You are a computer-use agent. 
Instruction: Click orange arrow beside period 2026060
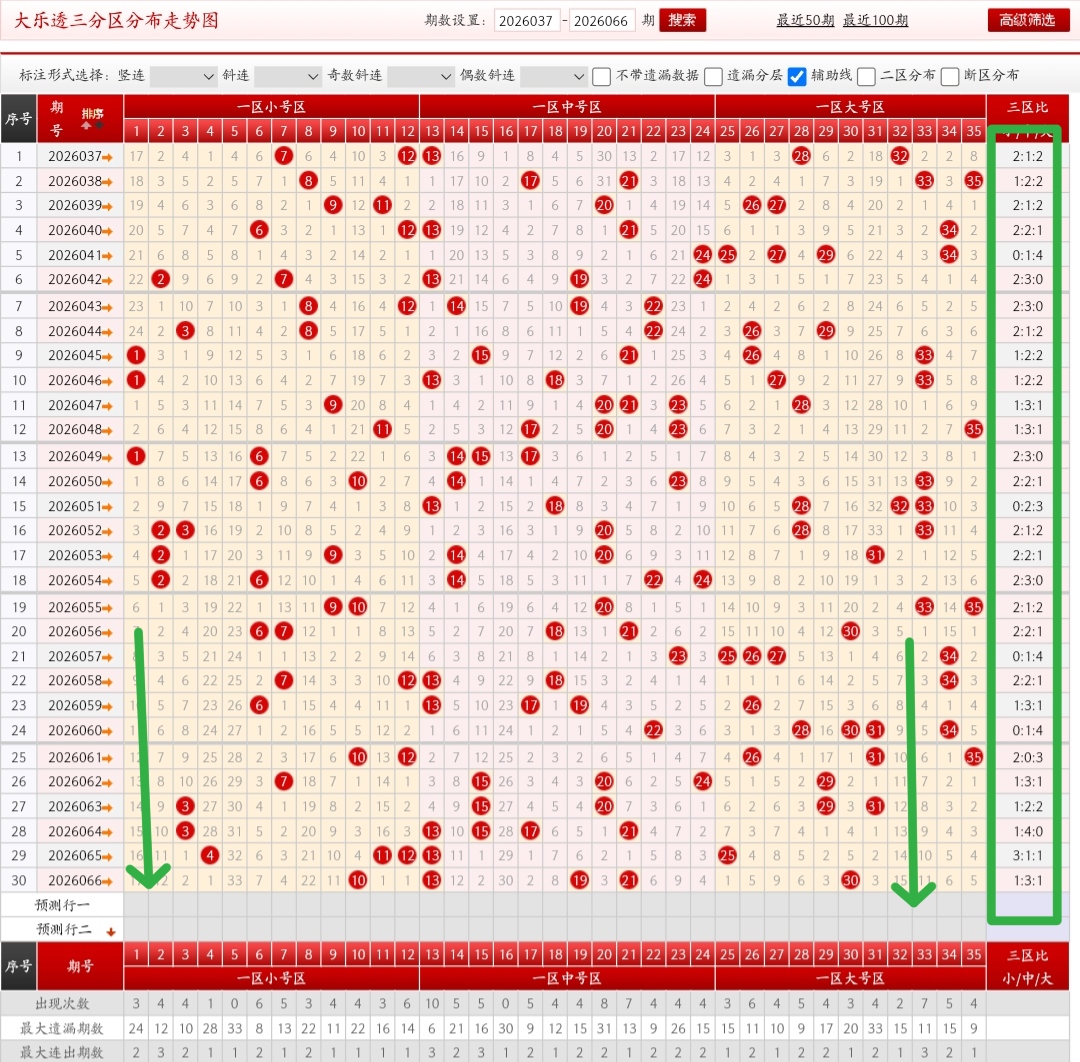pos(107,731)
